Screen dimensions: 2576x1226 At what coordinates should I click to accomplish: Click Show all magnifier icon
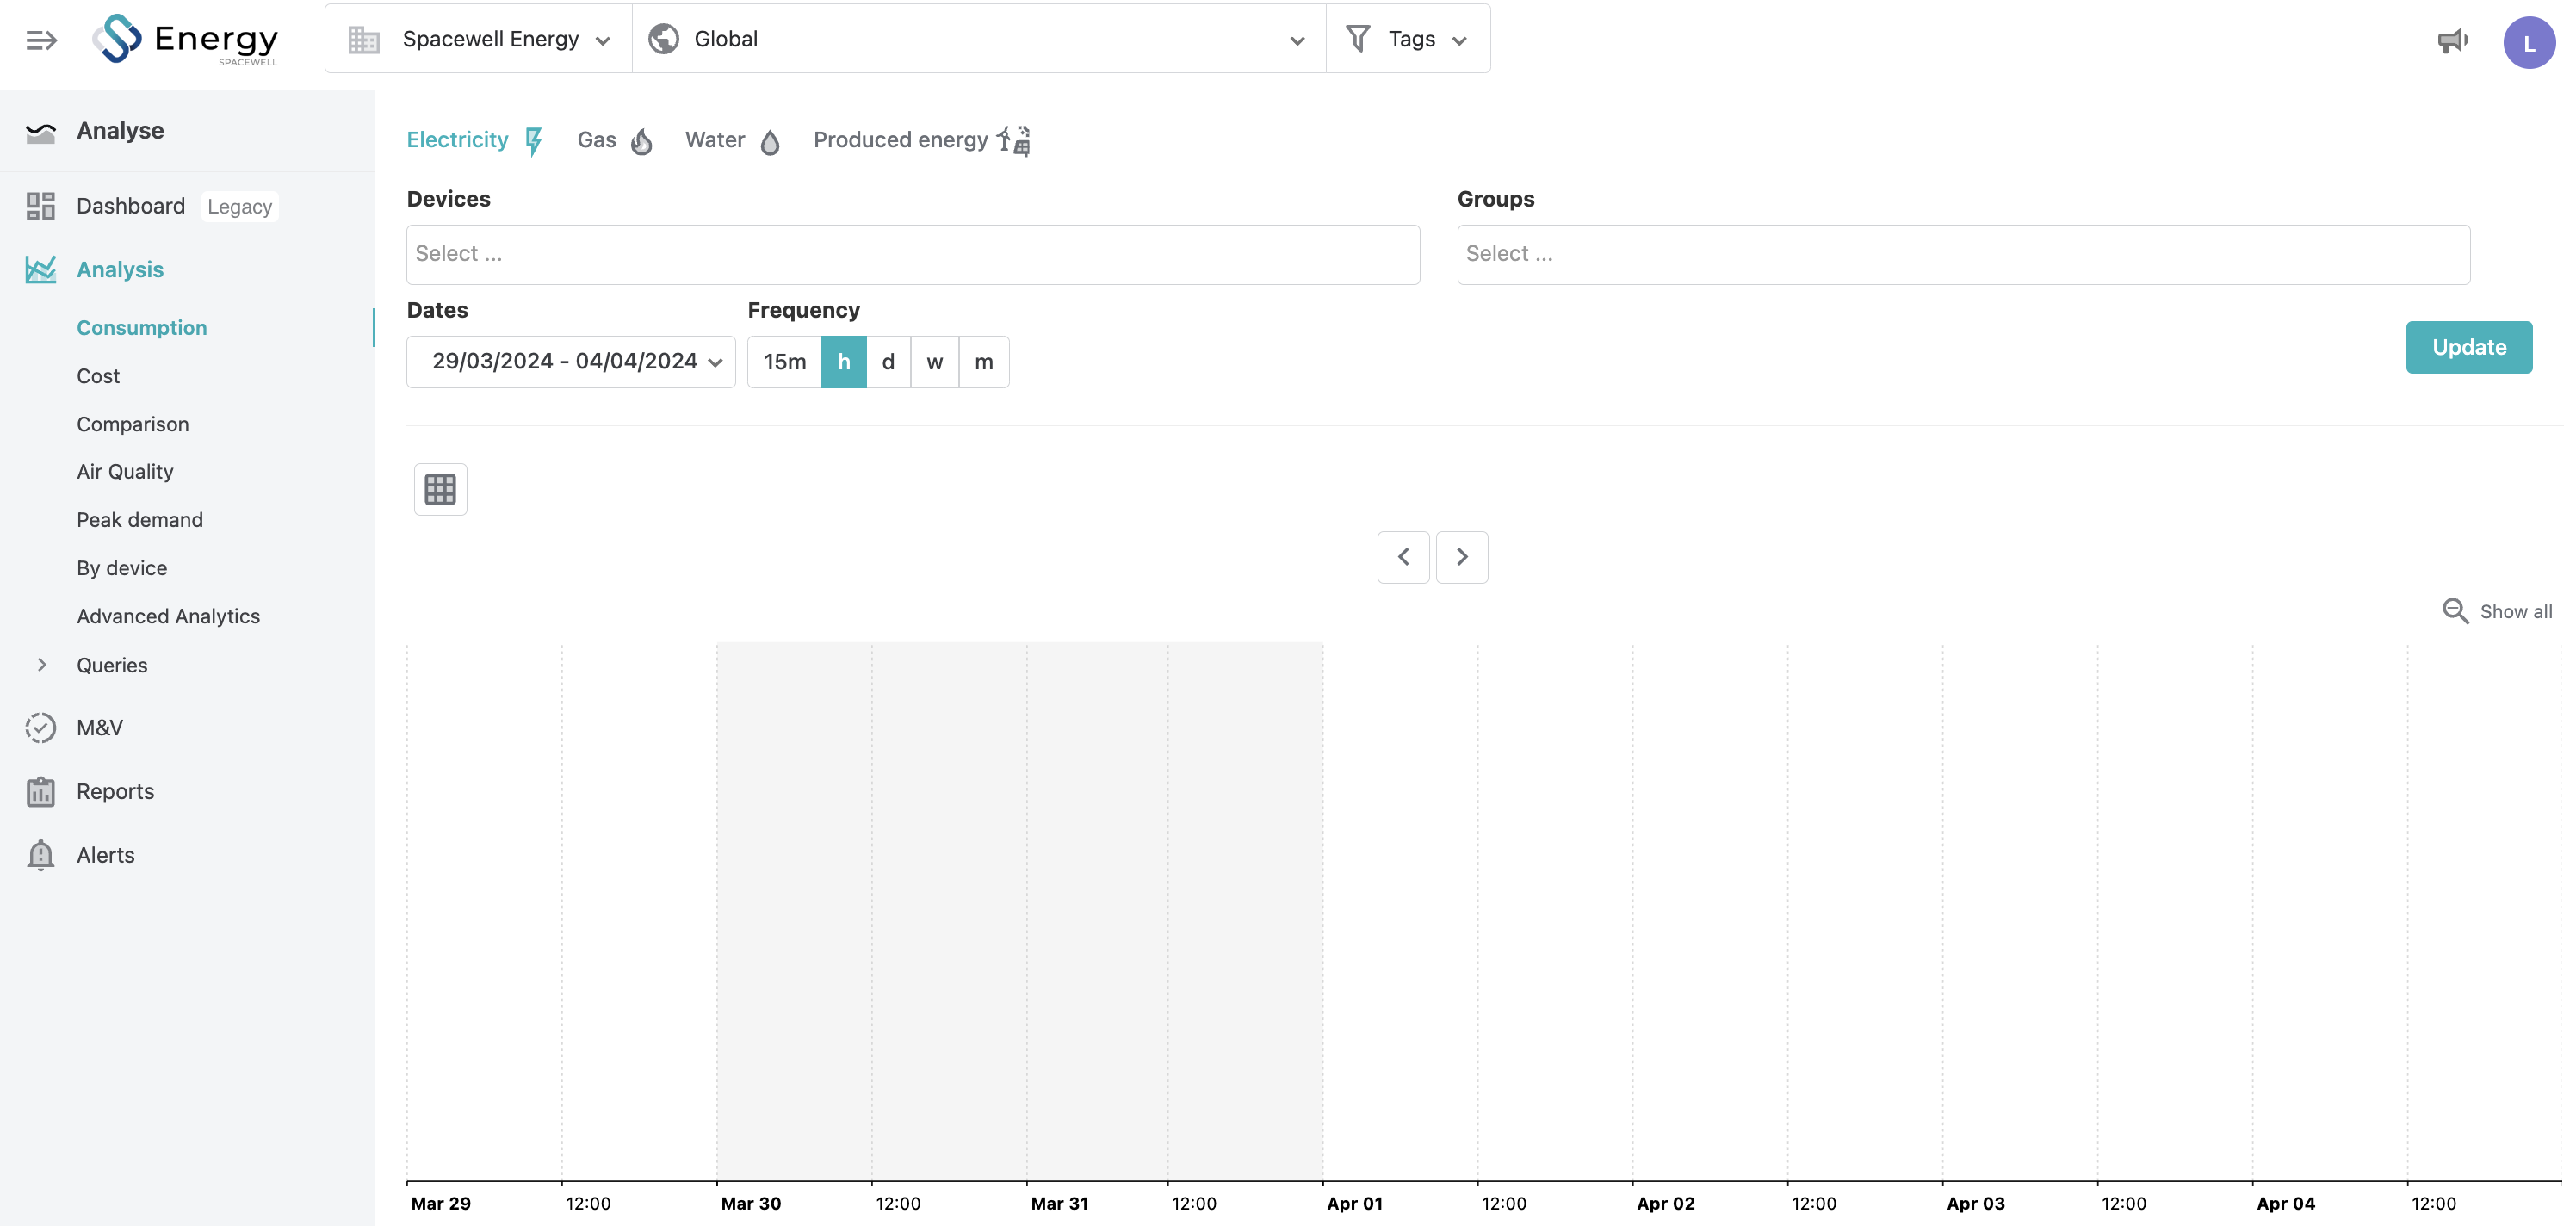coord(2456,611)
